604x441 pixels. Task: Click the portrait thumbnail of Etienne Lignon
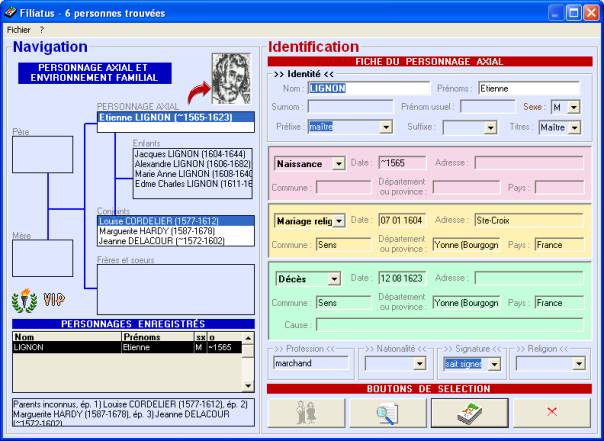[230, 77]
